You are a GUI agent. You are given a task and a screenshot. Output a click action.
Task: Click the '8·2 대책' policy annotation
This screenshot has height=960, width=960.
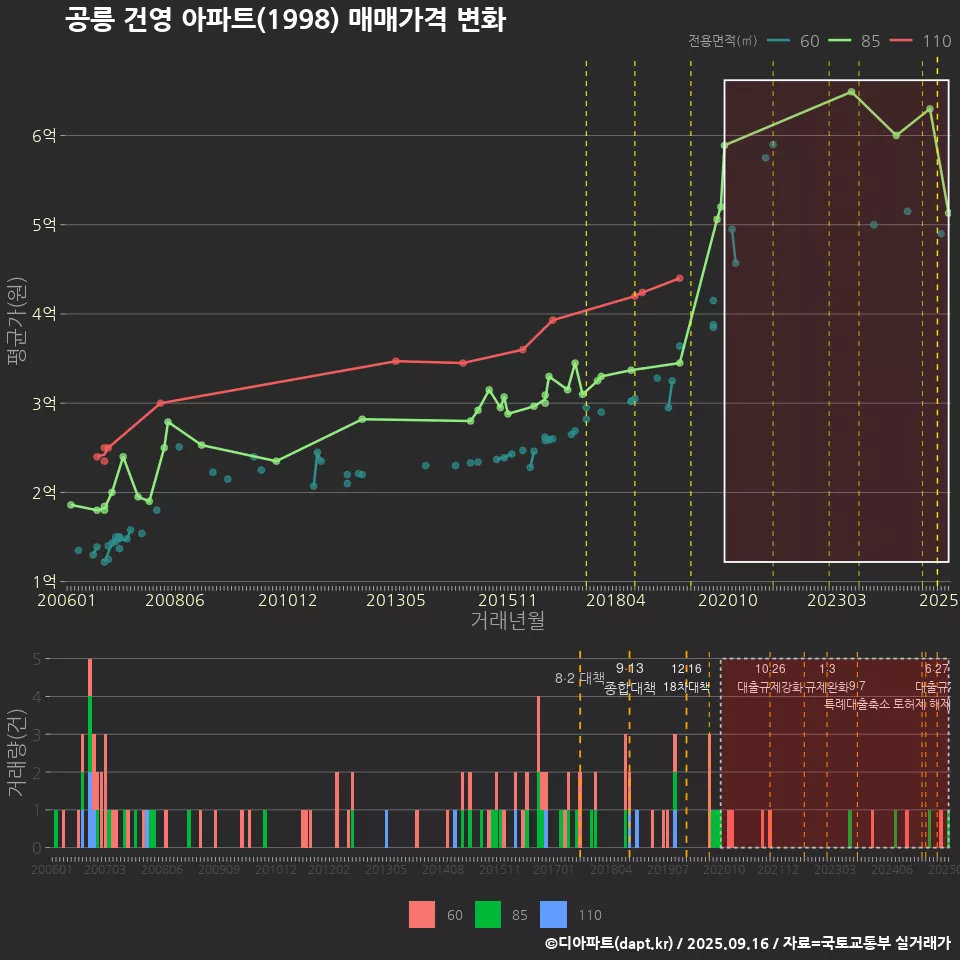580,678
